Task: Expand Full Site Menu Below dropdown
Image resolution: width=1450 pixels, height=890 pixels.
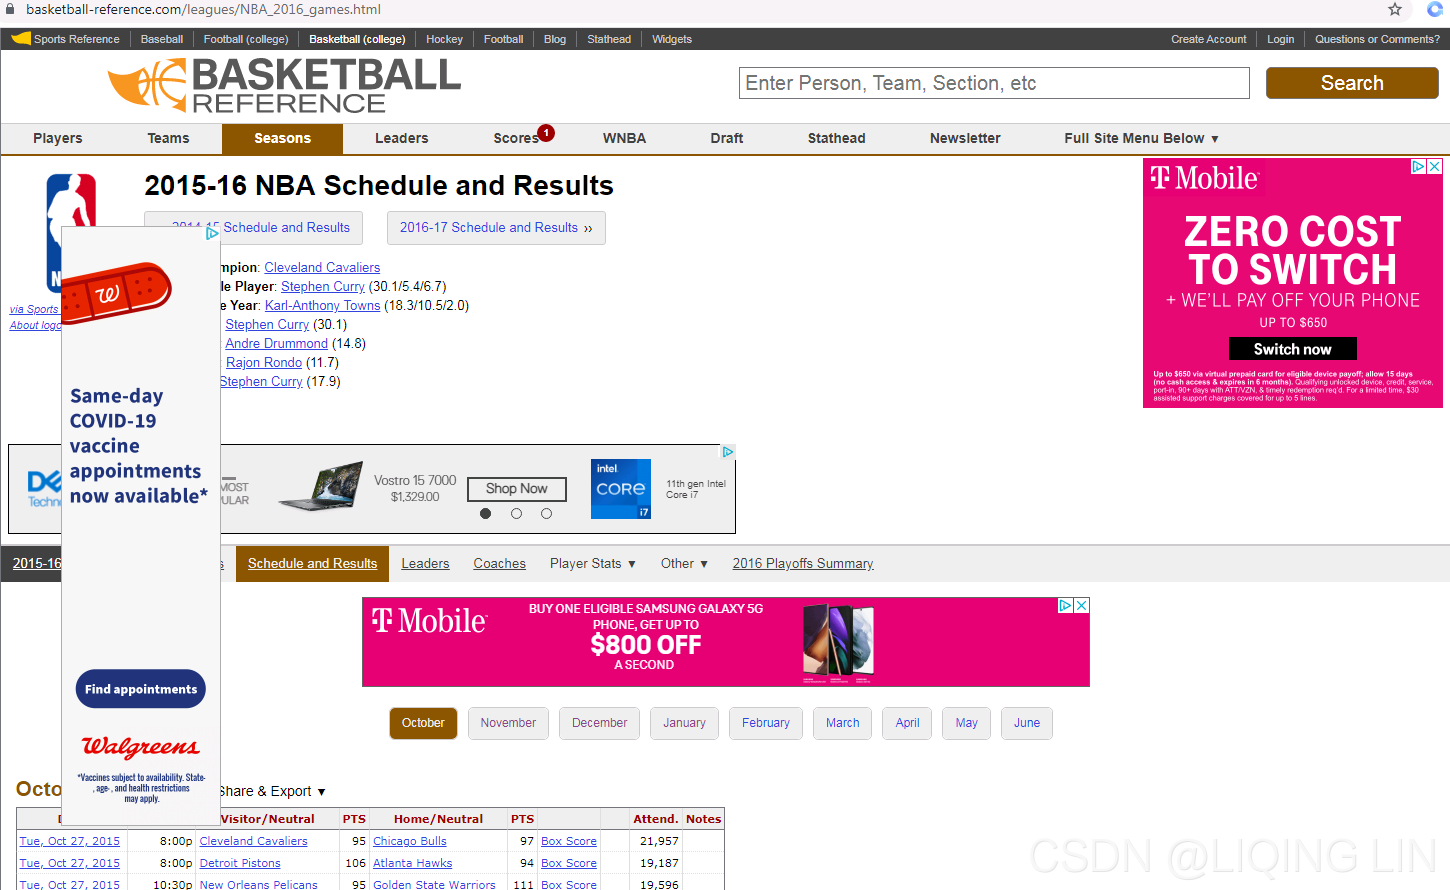Action: [1141, 139]
